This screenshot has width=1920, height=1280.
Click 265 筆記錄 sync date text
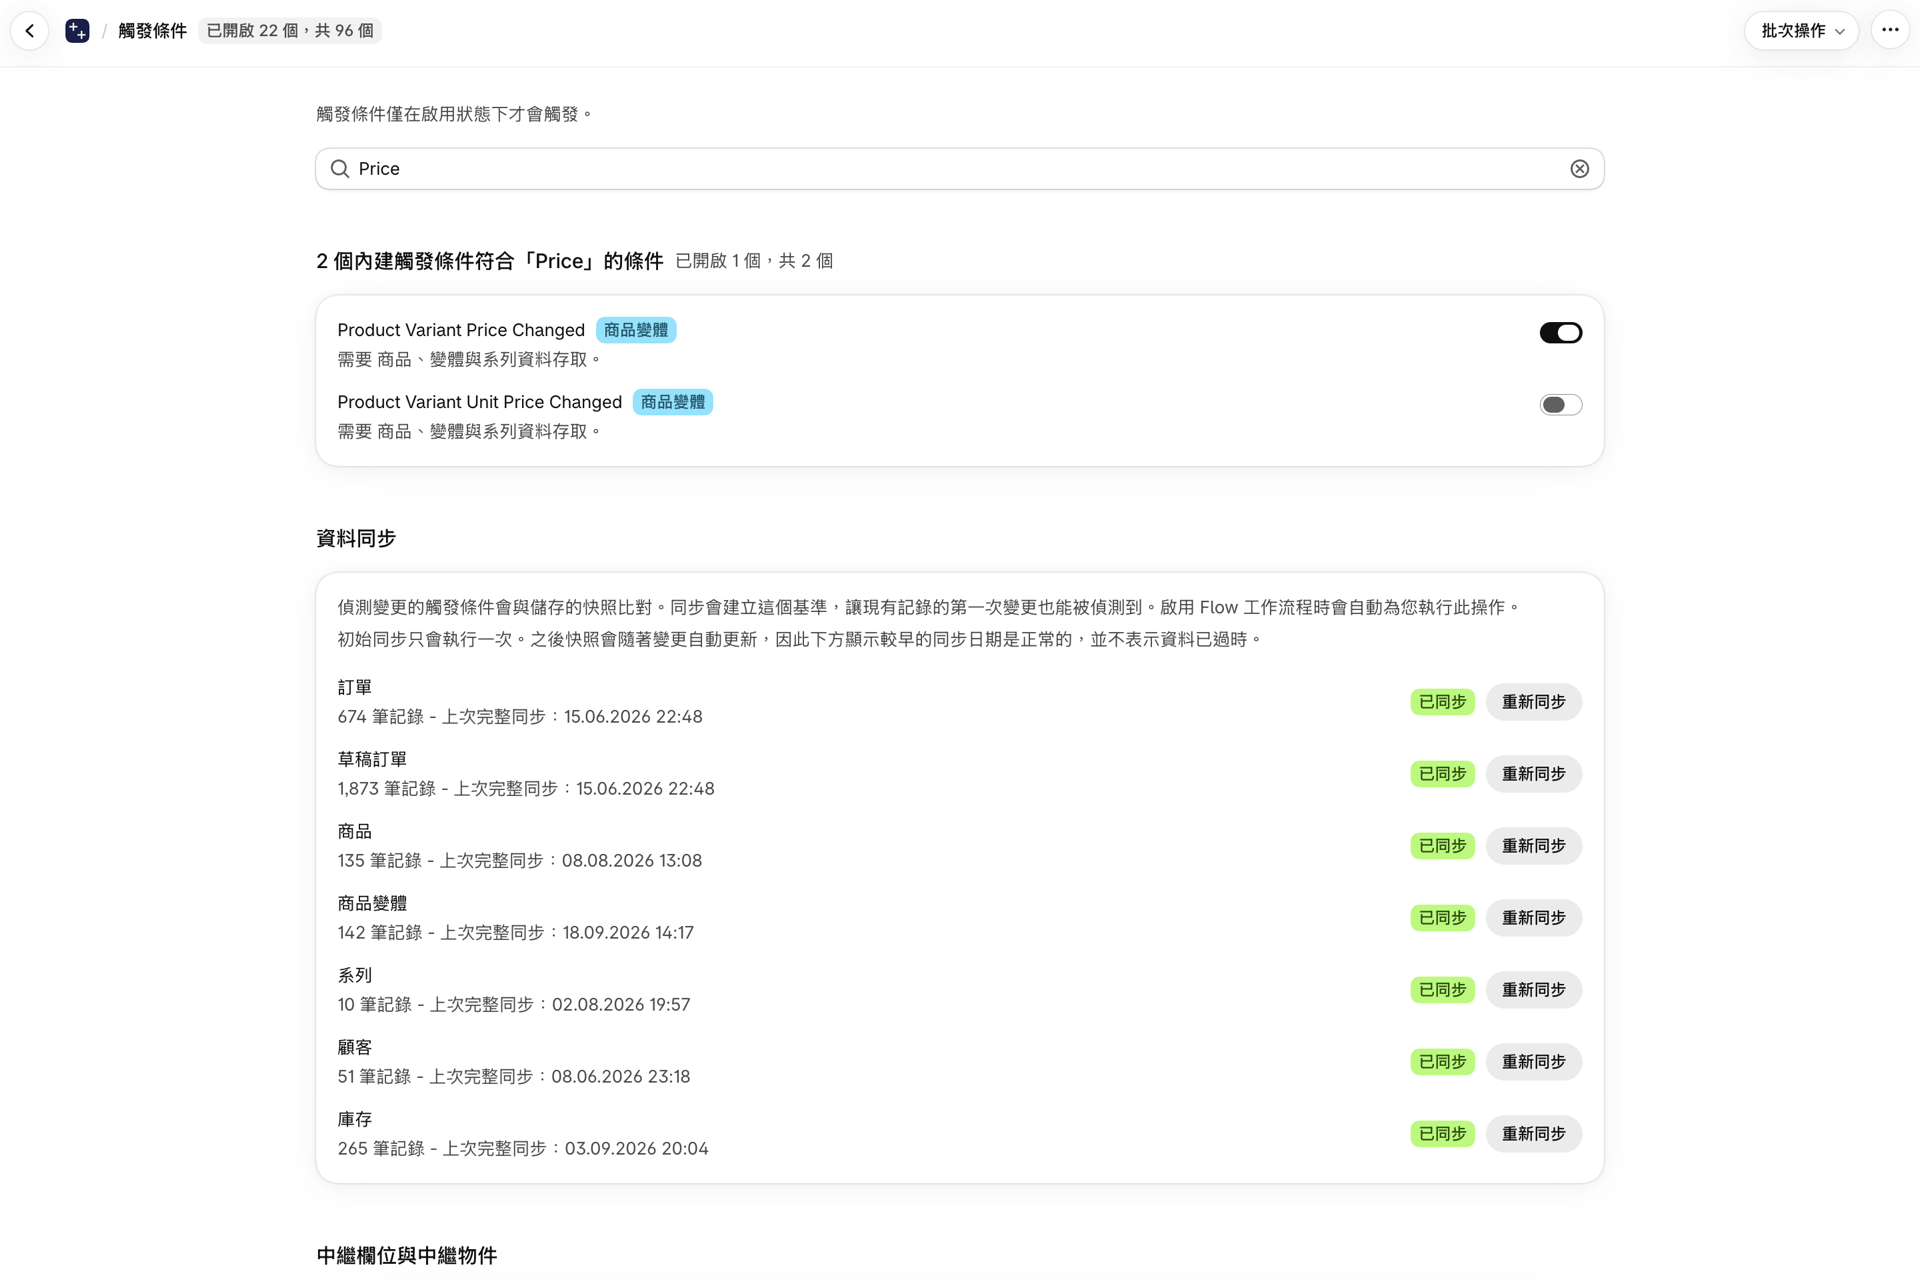pos(523,1149)
